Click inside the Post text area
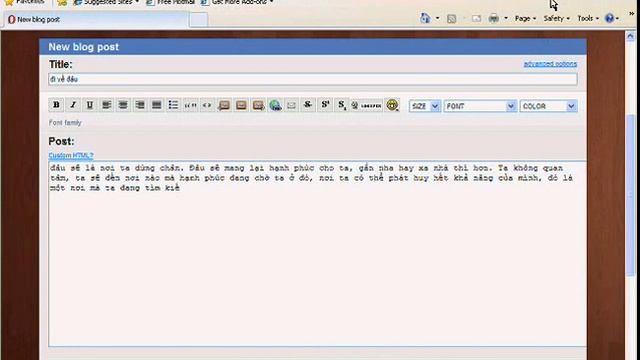Viewport: 640px width, 360px height. pos(318,254)
